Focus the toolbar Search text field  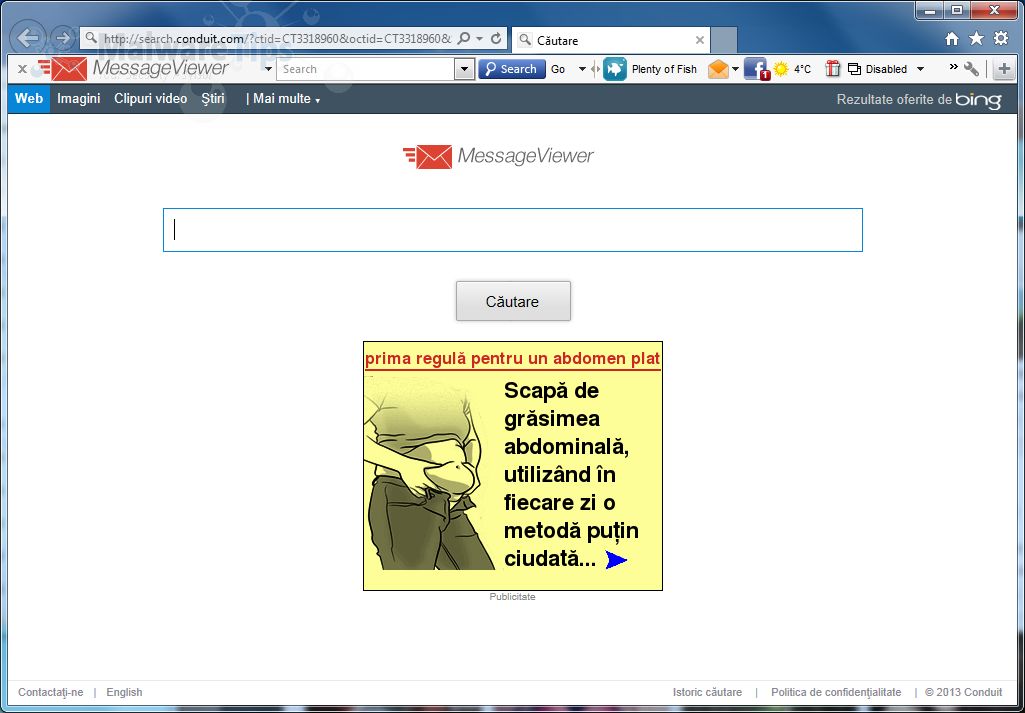coord(366,69)
